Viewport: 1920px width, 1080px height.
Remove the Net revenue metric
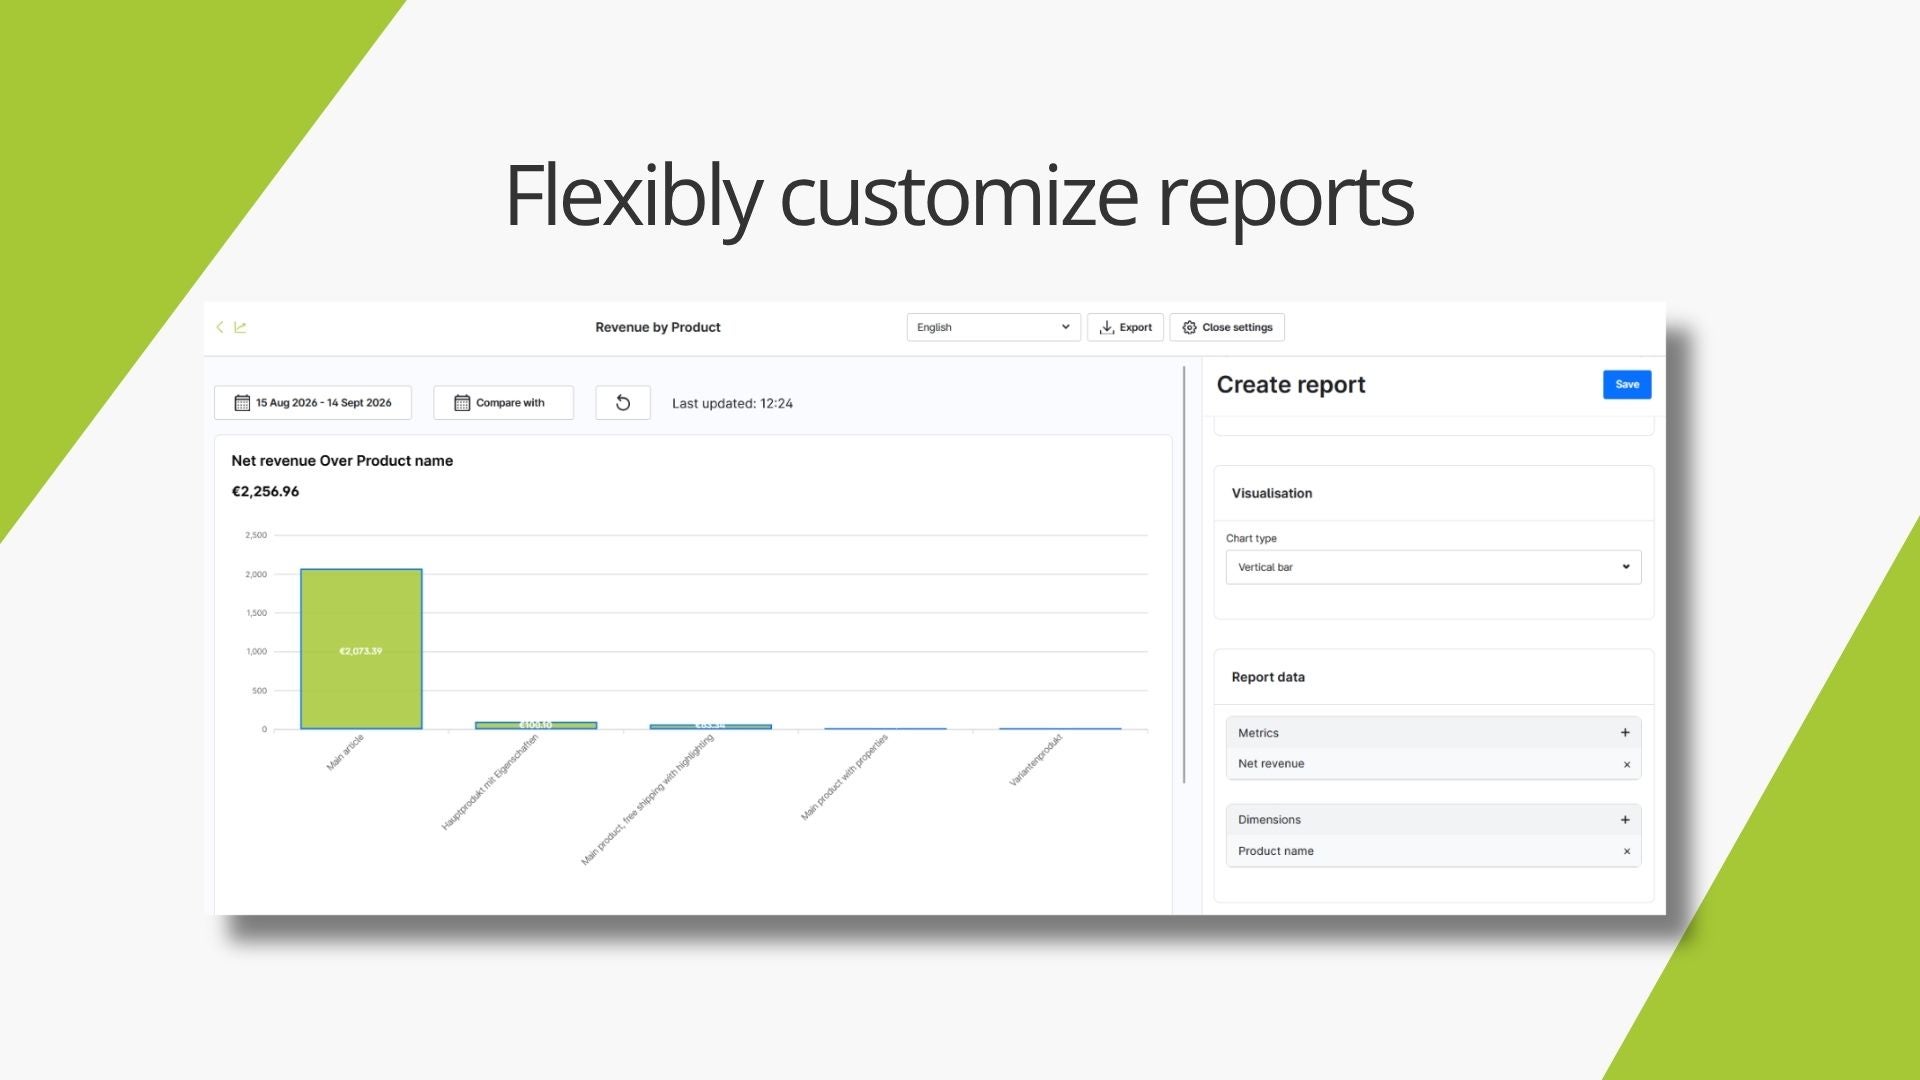click(x=1627, y=764)
